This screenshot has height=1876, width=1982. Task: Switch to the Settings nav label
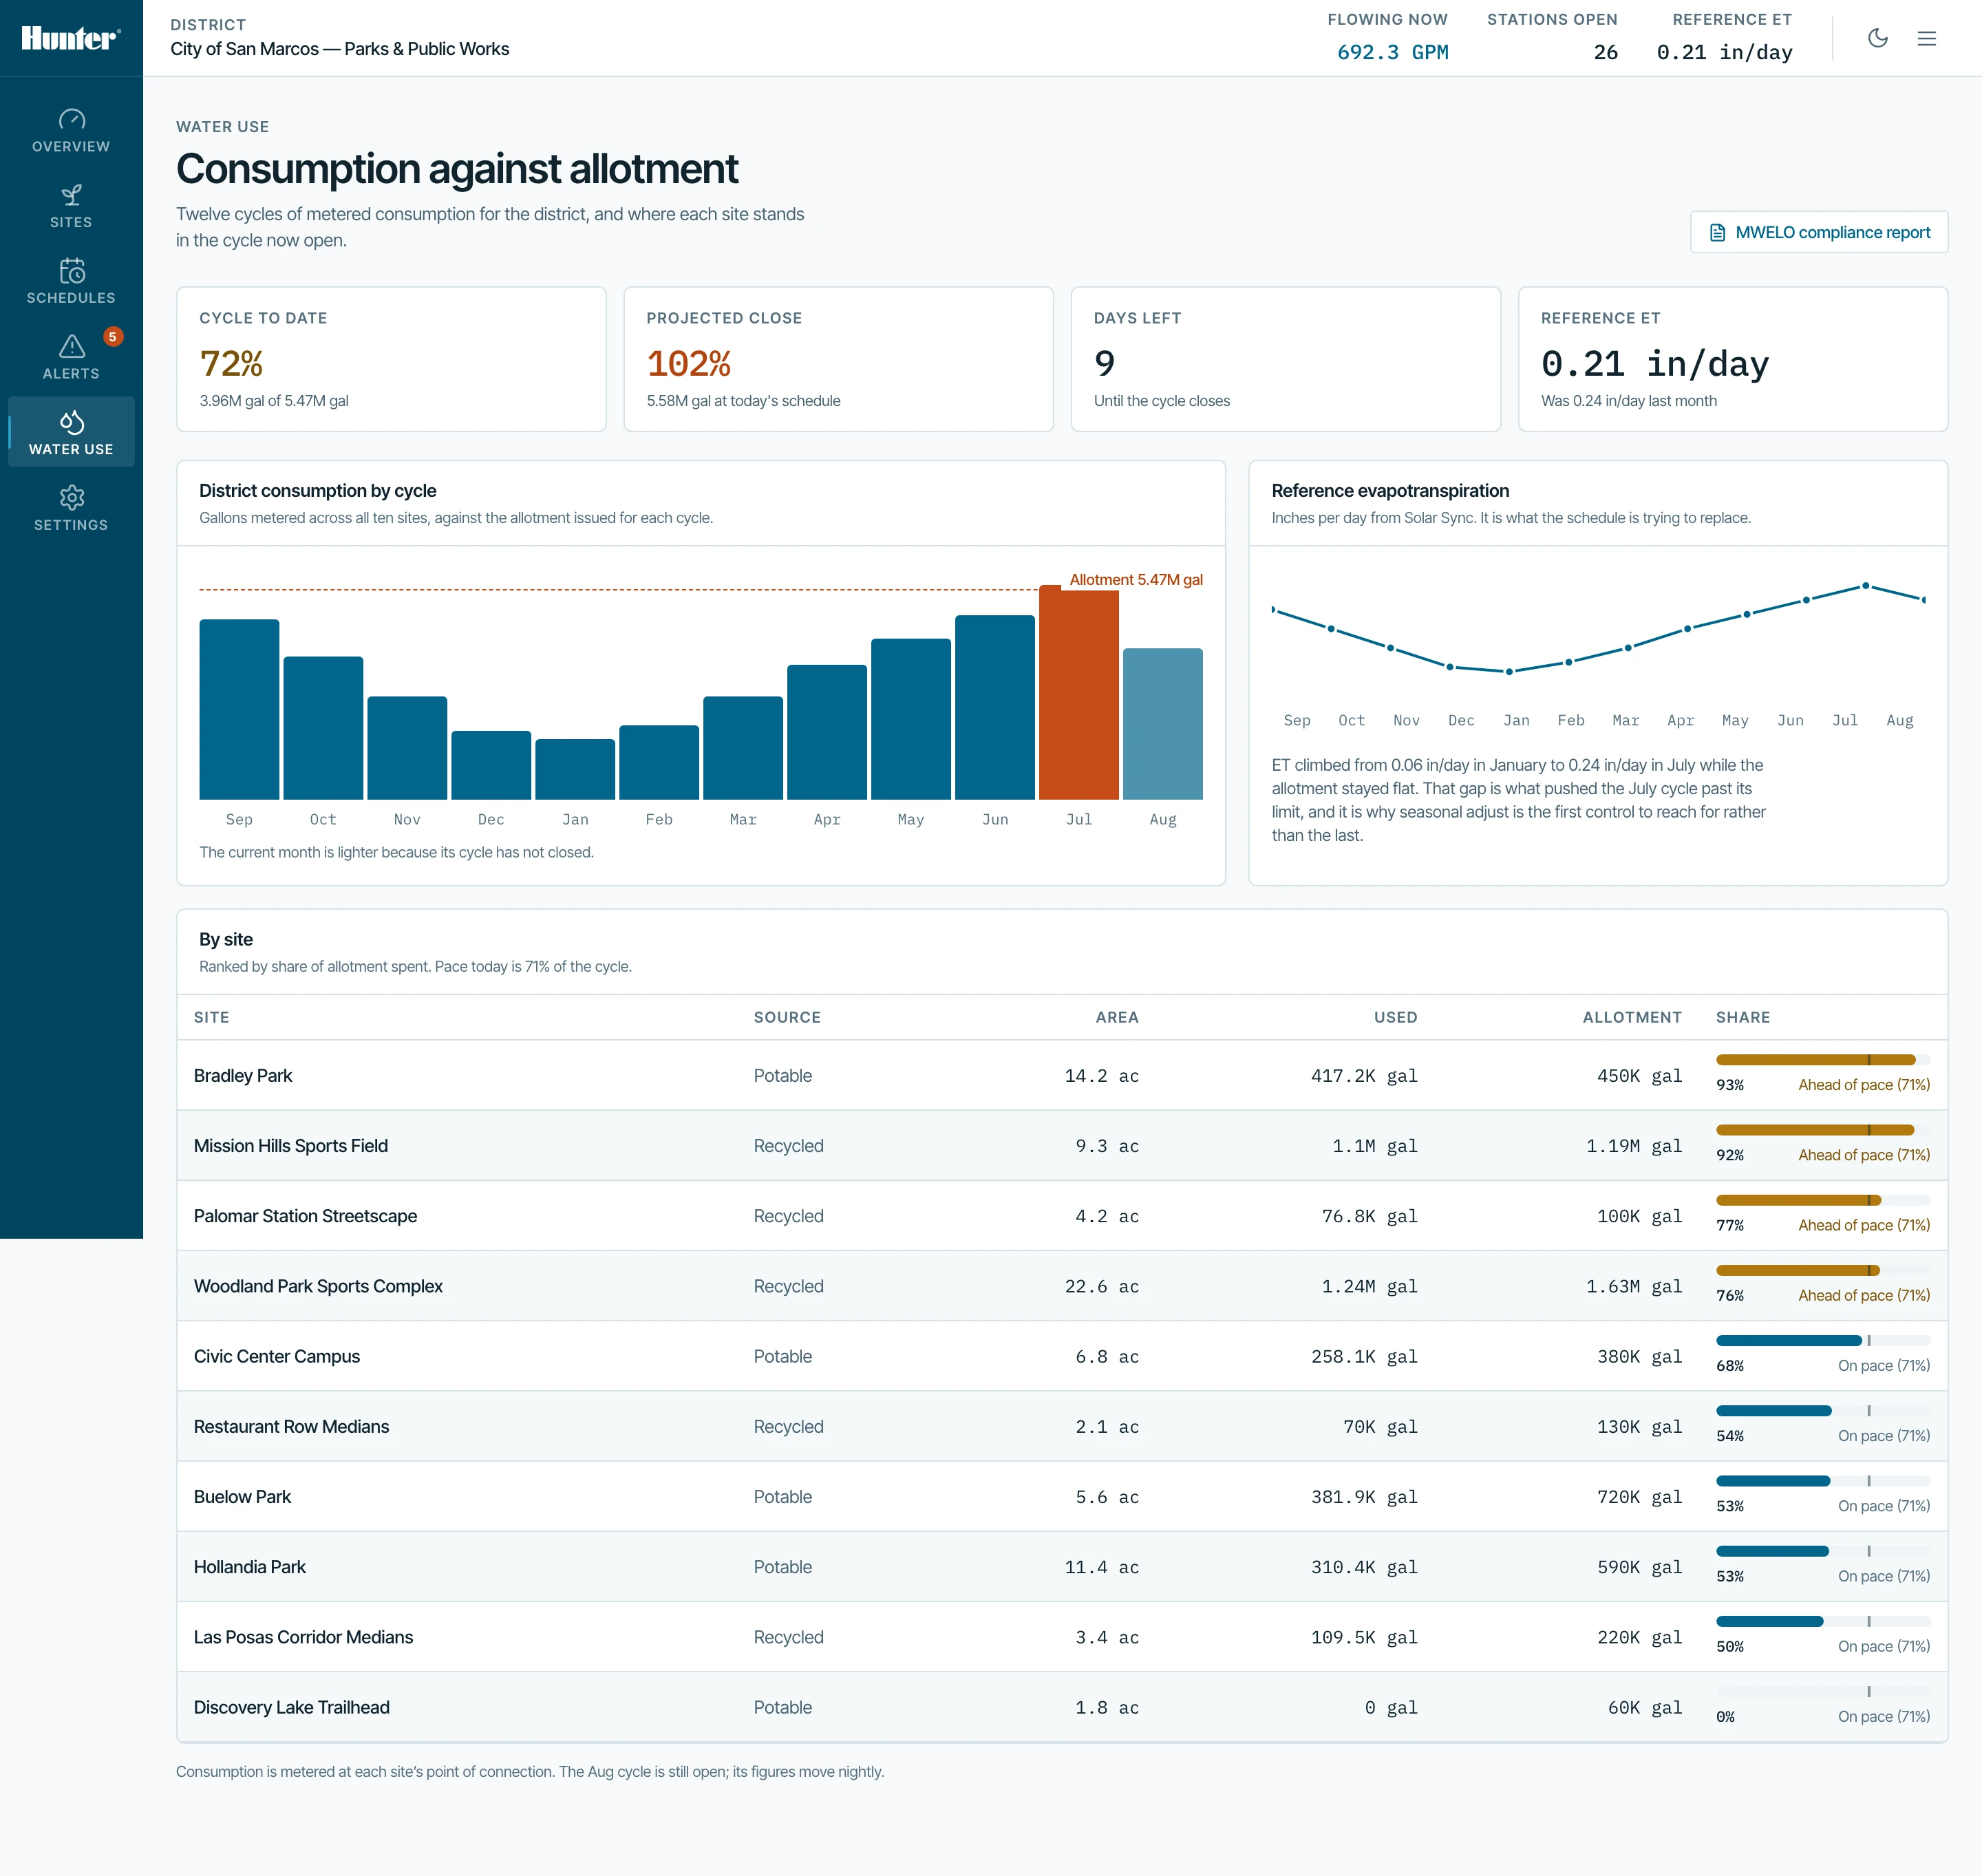click(71, 525)
